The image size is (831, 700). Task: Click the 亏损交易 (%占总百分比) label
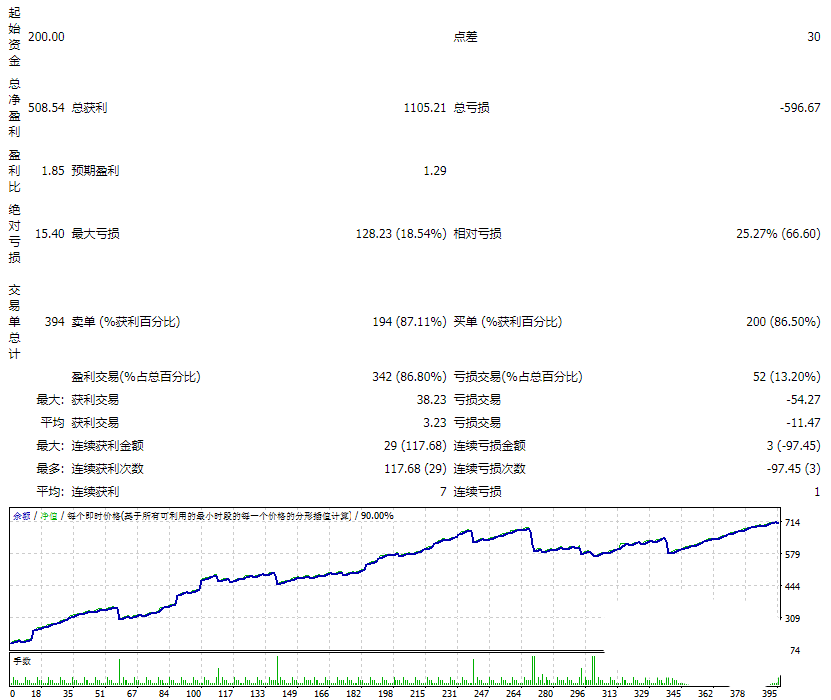pos(517,377)
